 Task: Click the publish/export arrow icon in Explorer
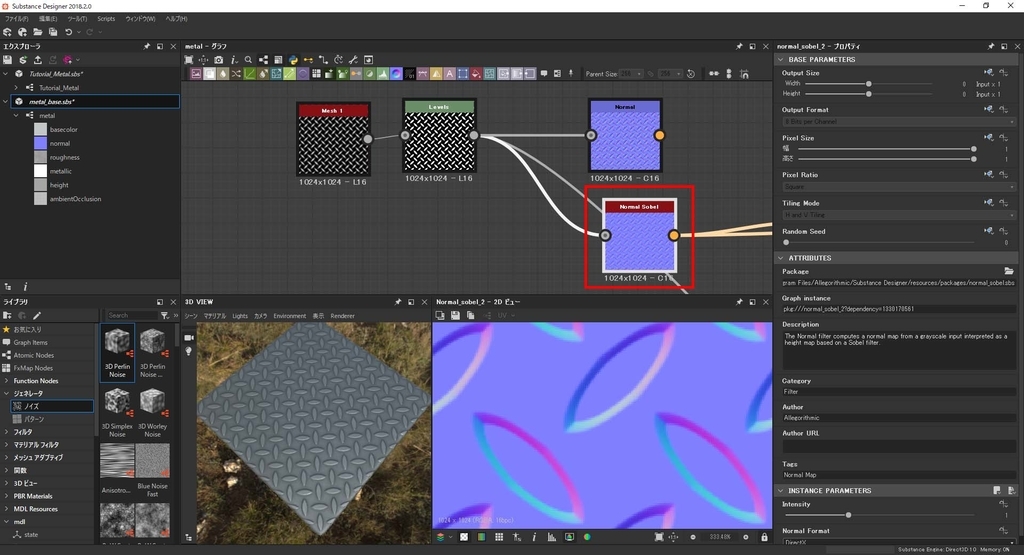pos(38,60)
